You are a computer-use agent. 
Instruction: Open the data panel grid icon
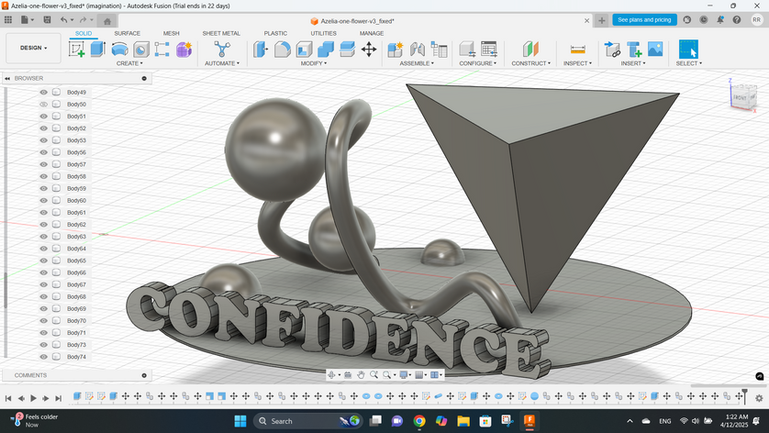pos(8,20)
